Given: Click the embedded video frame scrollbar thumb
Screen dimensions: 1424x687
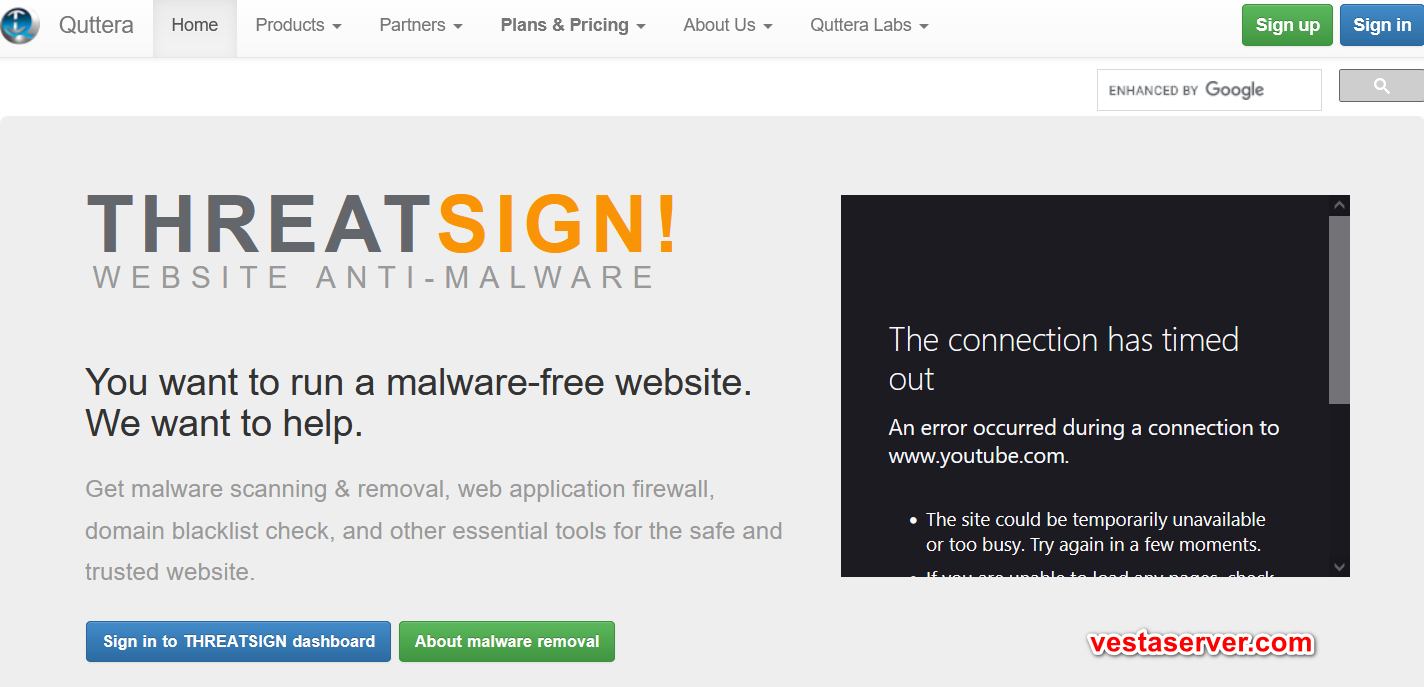Looking at the screenshot, I should click(1339, 310).
